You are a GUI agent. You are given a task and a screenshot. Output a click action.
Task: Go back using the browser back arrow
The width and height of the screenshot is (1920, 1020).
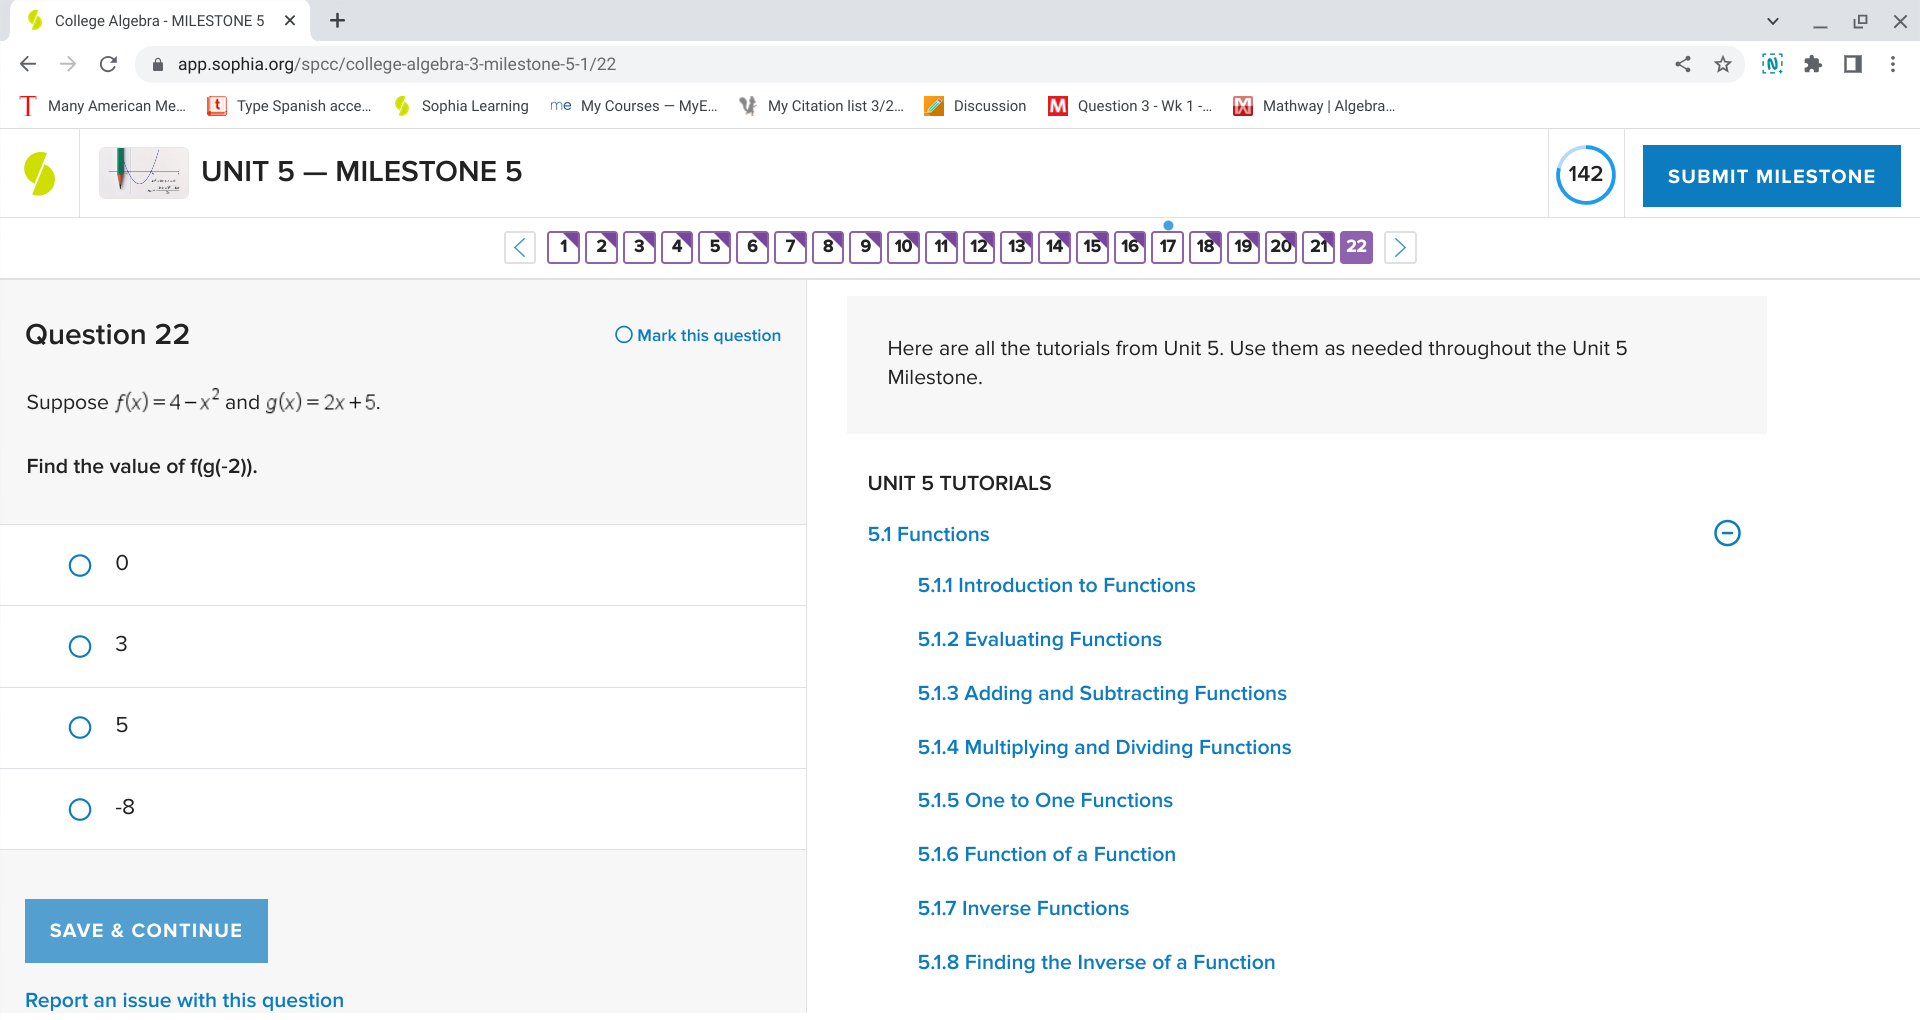click(x=28, y=64)
